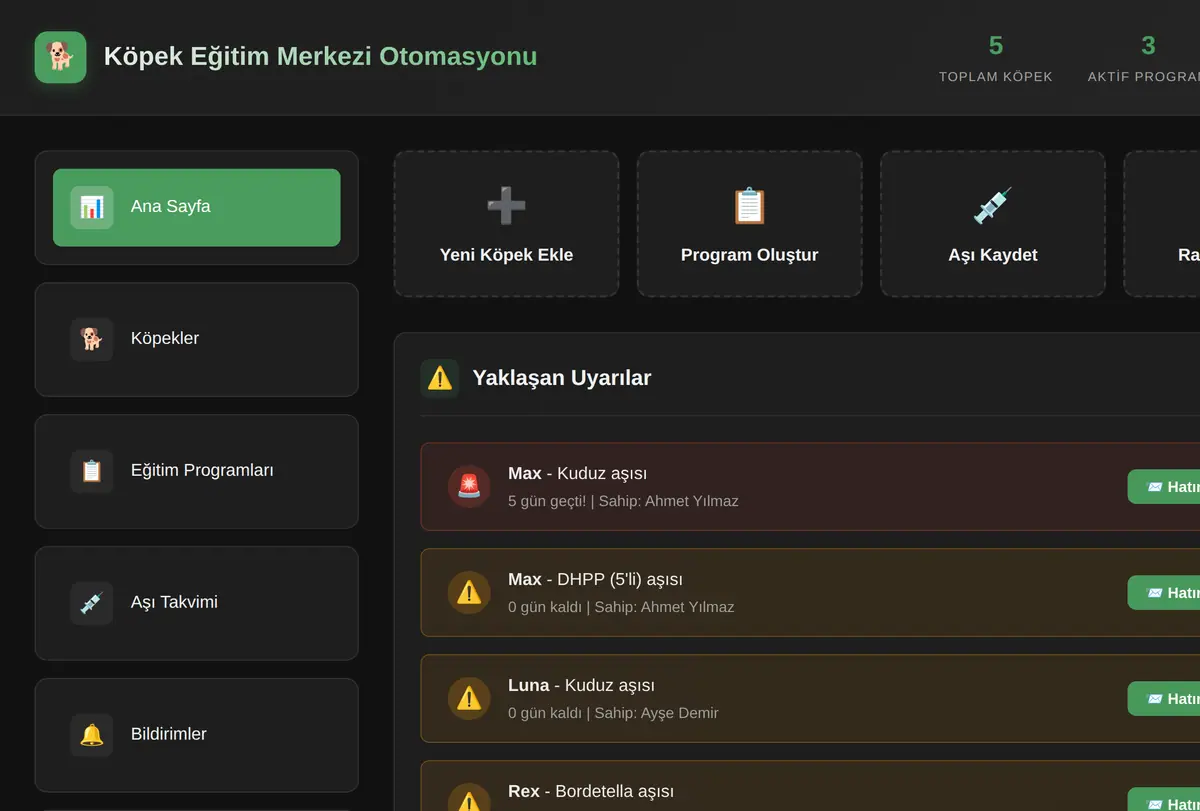Viewport: 1200px width, 811px height.
Task: Send reminder for Max Kuduz aşısı
Action: click(1164, 487)
